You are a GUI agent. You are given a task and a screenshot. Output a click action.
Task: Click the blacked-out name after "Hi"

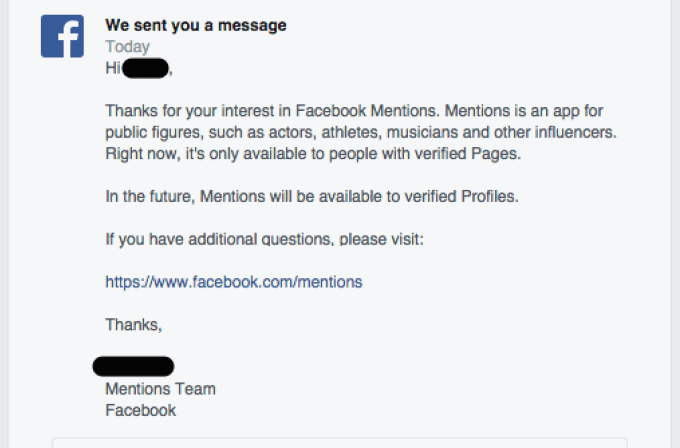(146, 69)
